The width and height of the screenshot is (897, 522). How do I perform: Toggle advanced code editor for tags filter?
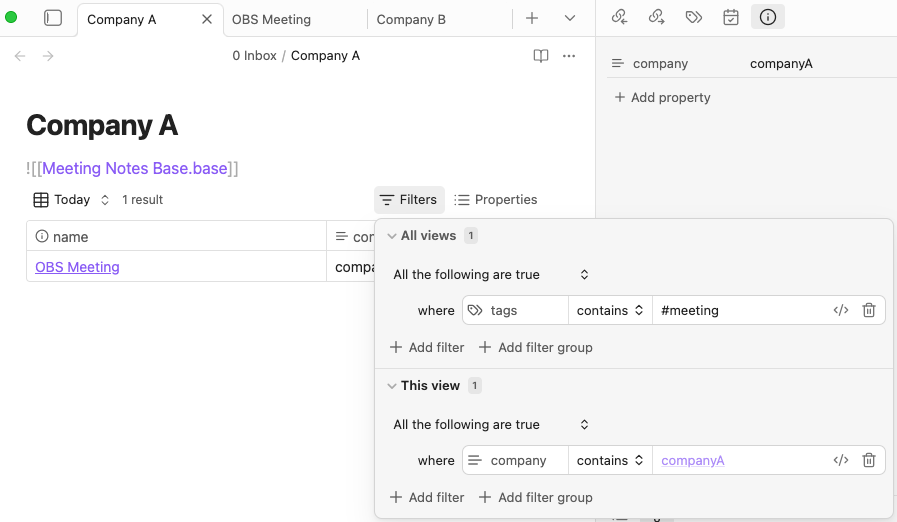pyautogui.click(x=840, y=310)
